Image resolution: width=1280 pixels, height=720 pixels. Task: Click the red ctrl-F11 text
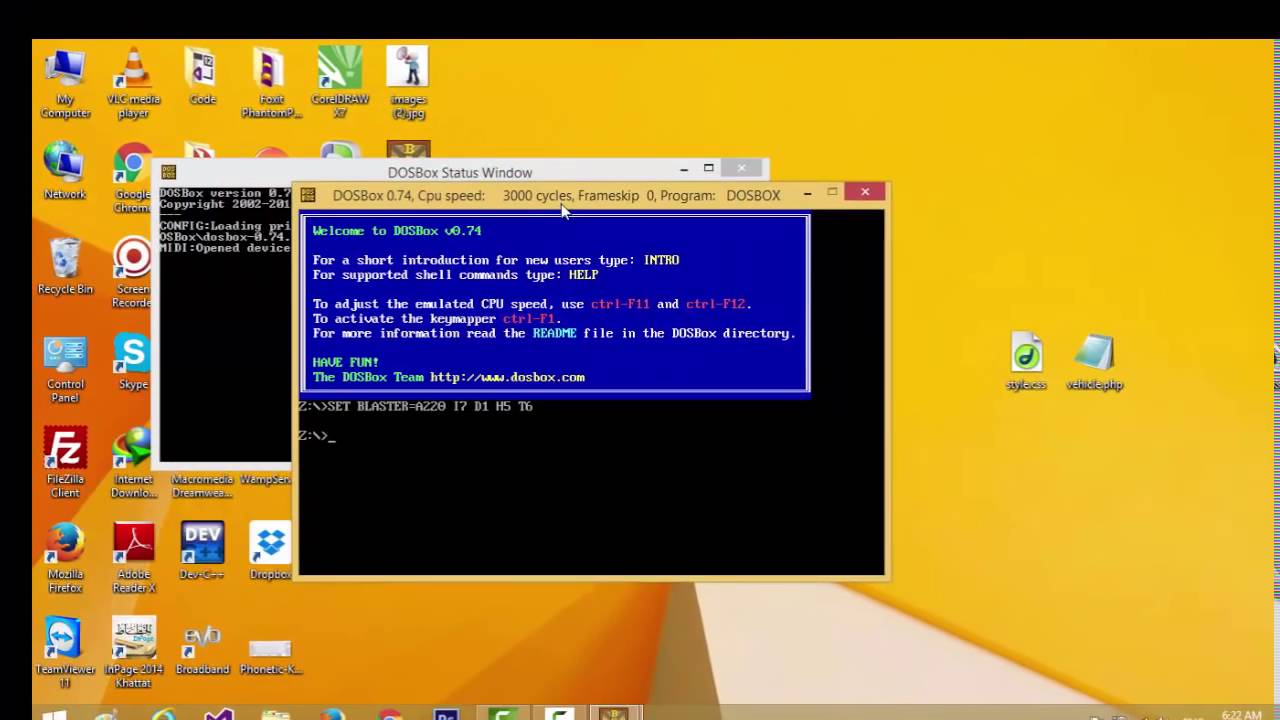click(x=620, y=304)
